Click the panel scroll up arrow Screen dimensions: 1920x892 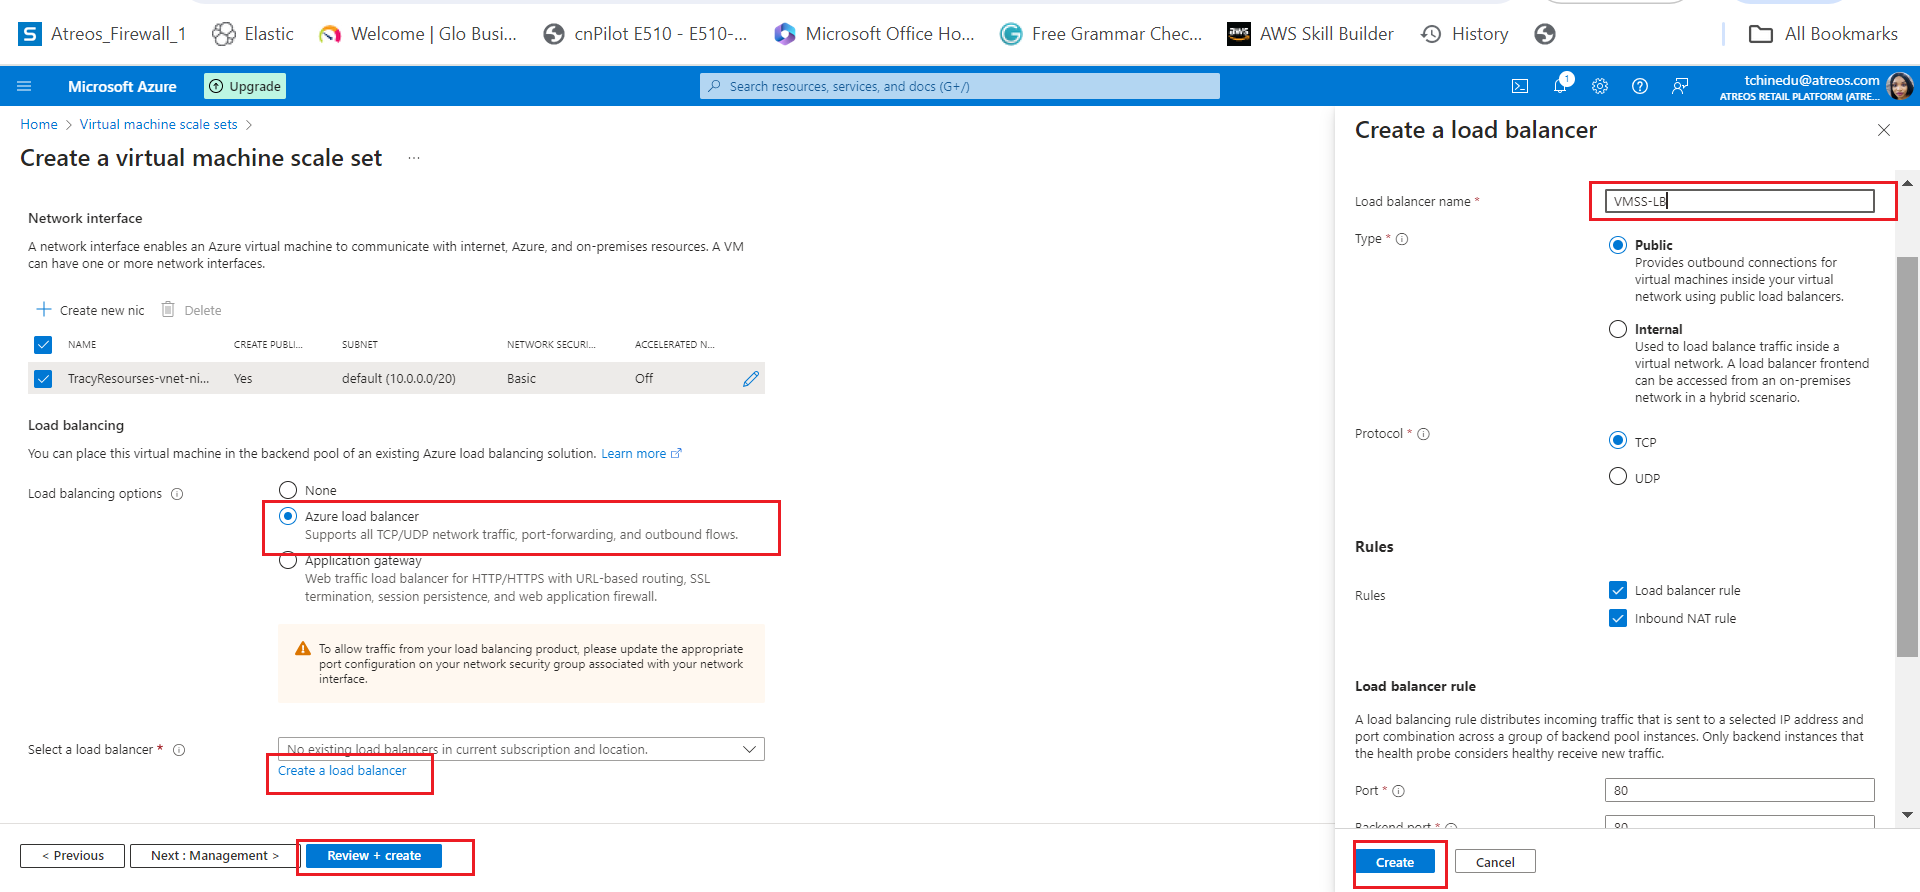[1907, 184]
